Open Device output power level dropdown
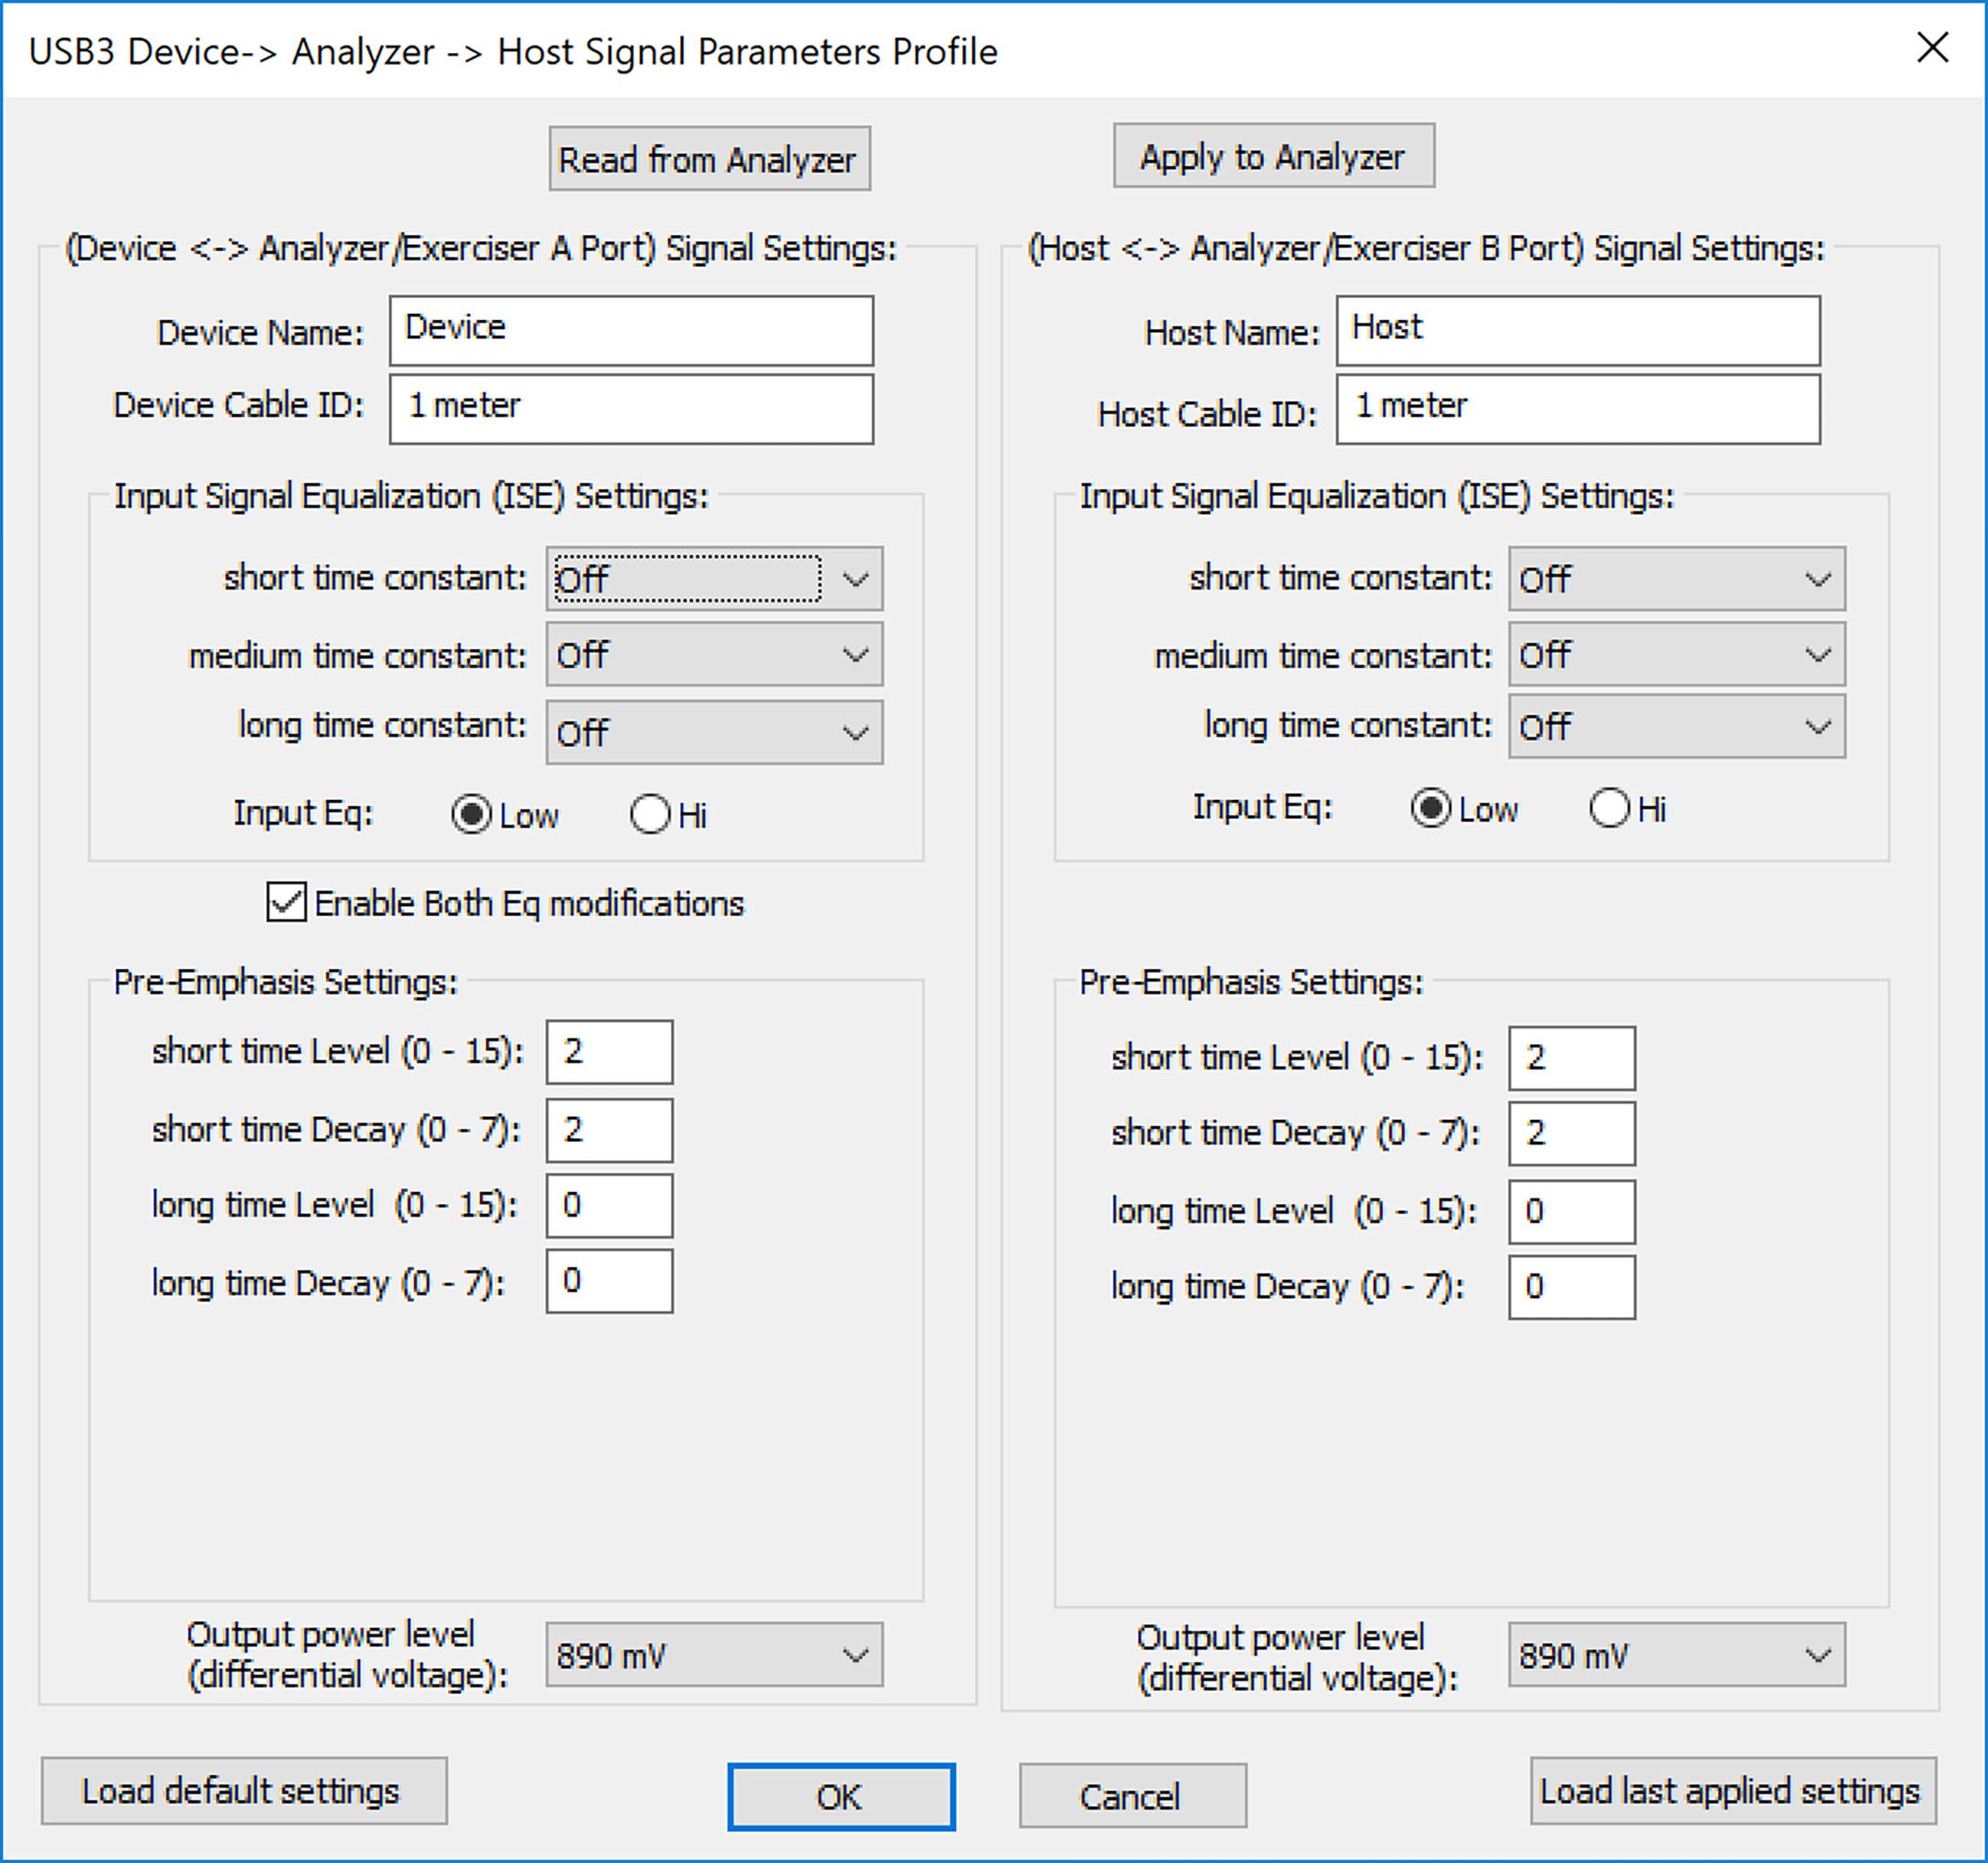The width and height of the screenshot is (1988, 1863). tap(714, 1655)
